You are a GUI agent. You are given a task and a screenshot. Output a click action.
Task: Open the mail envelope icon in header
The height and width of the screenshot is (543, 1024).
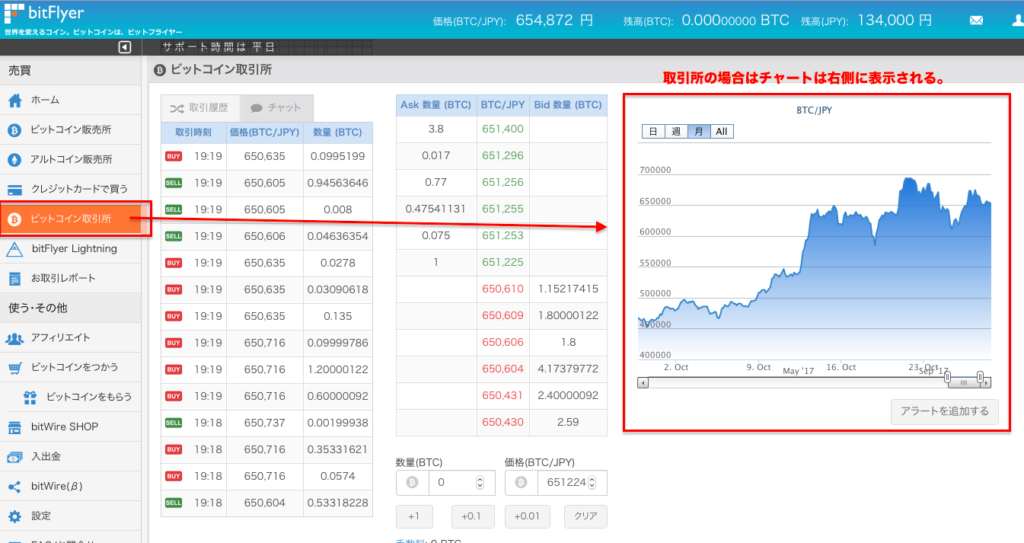(976, 20)
